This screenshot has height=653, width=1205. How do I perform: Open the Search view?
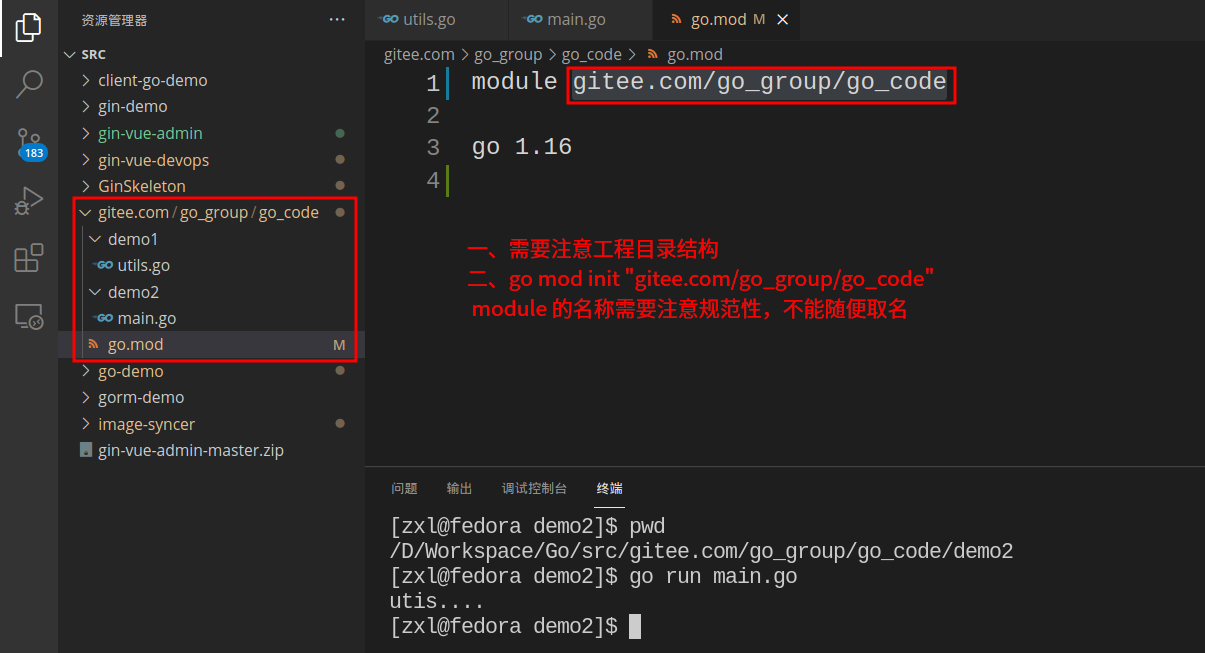pos(27,85)
